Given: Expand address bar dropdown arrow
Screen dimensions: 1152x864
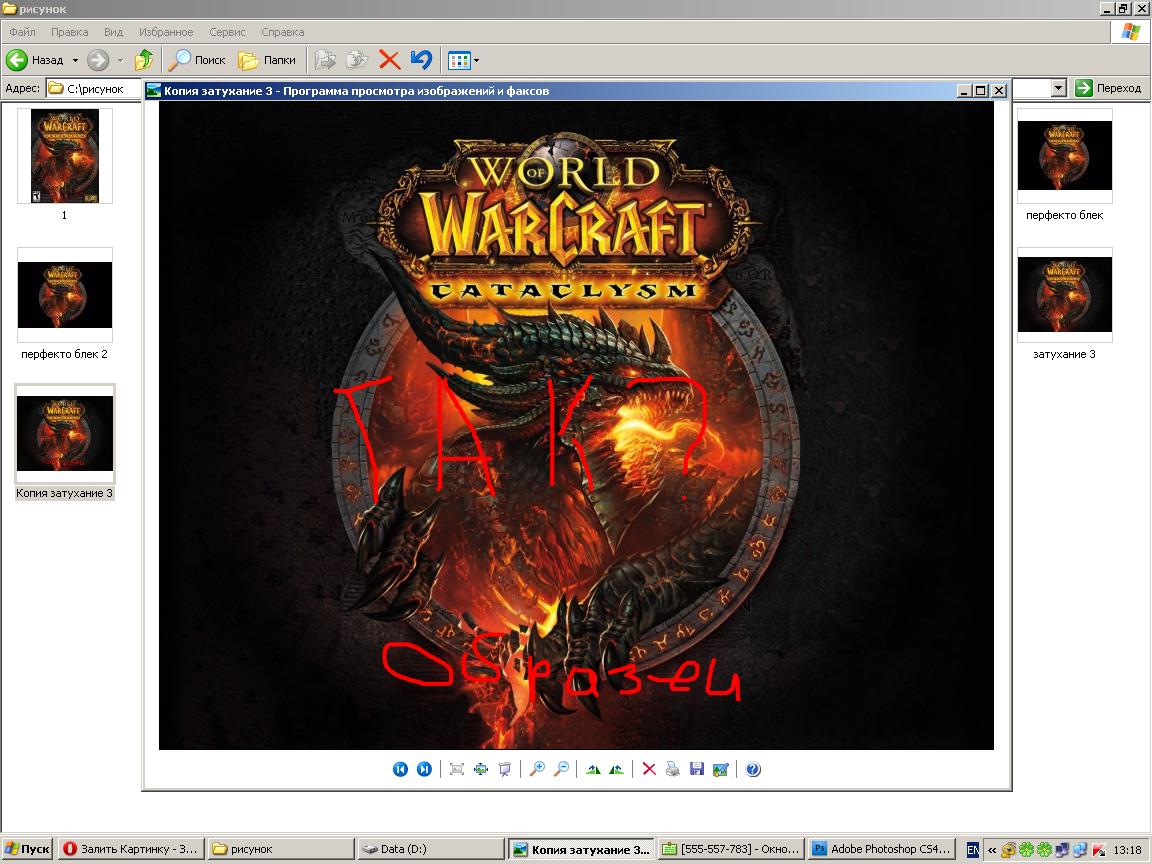Looking at the screenshot, I should [1058, 88].
